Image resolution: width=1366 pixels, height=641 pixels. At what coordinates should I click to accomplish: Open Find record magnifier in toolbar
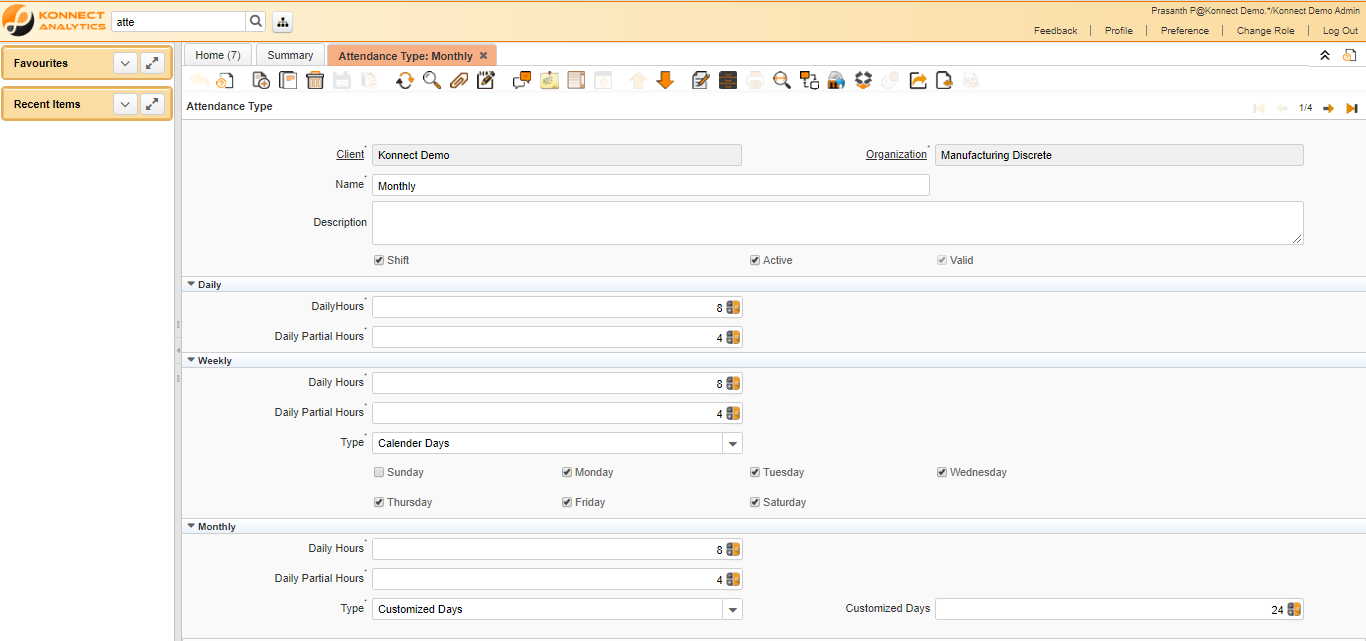point(432,80)
